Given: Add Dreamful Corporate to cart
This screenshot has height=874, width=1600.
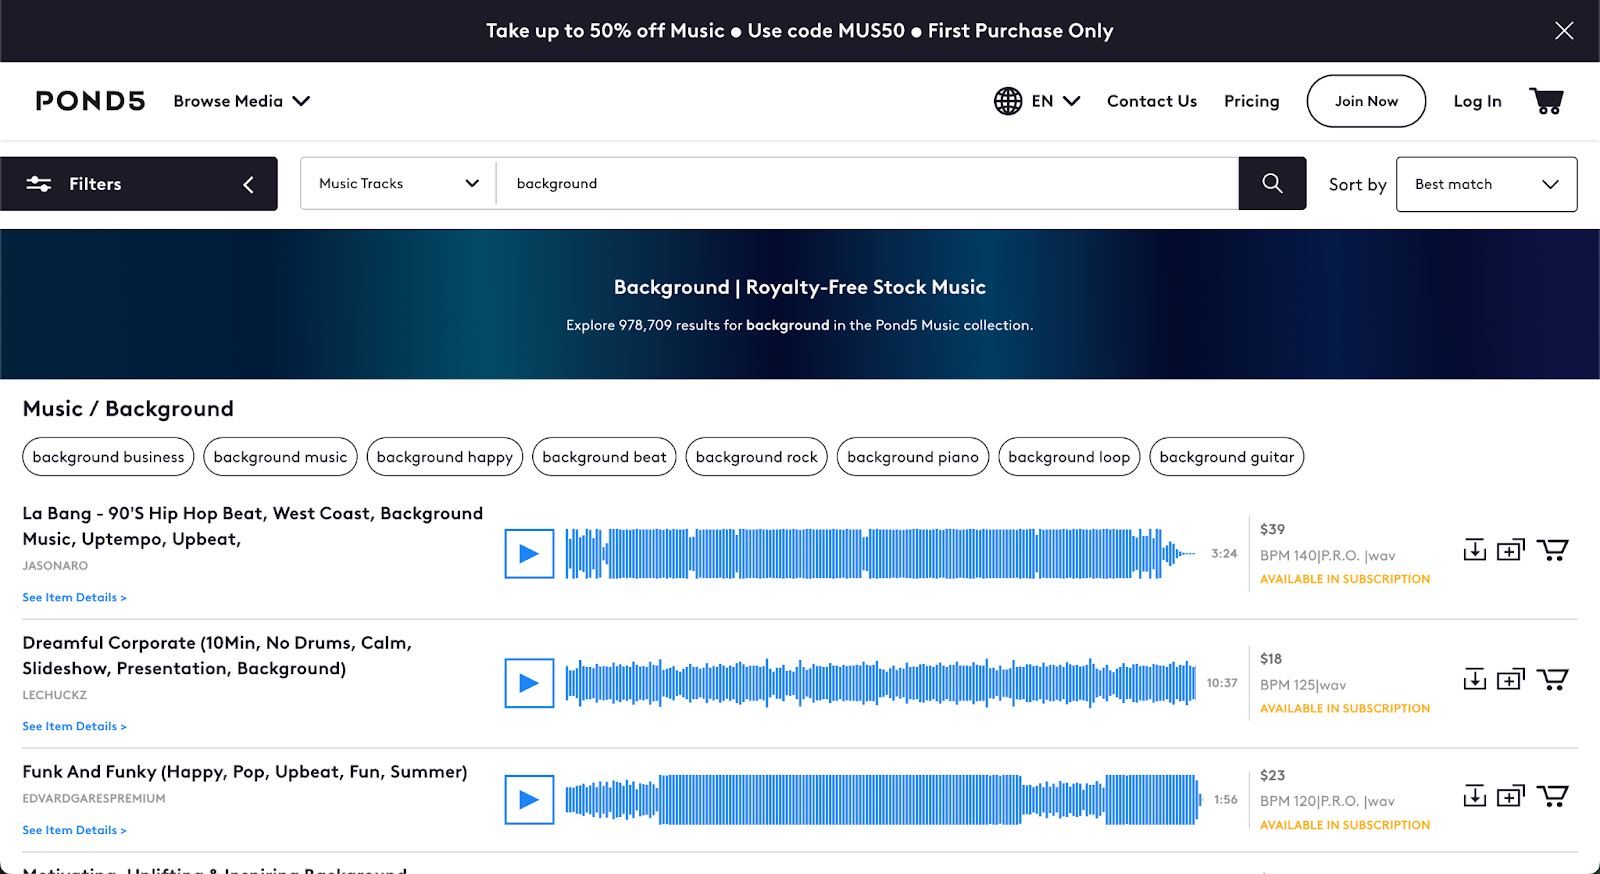Looking at the screenshot, I should coord(1553,679).
